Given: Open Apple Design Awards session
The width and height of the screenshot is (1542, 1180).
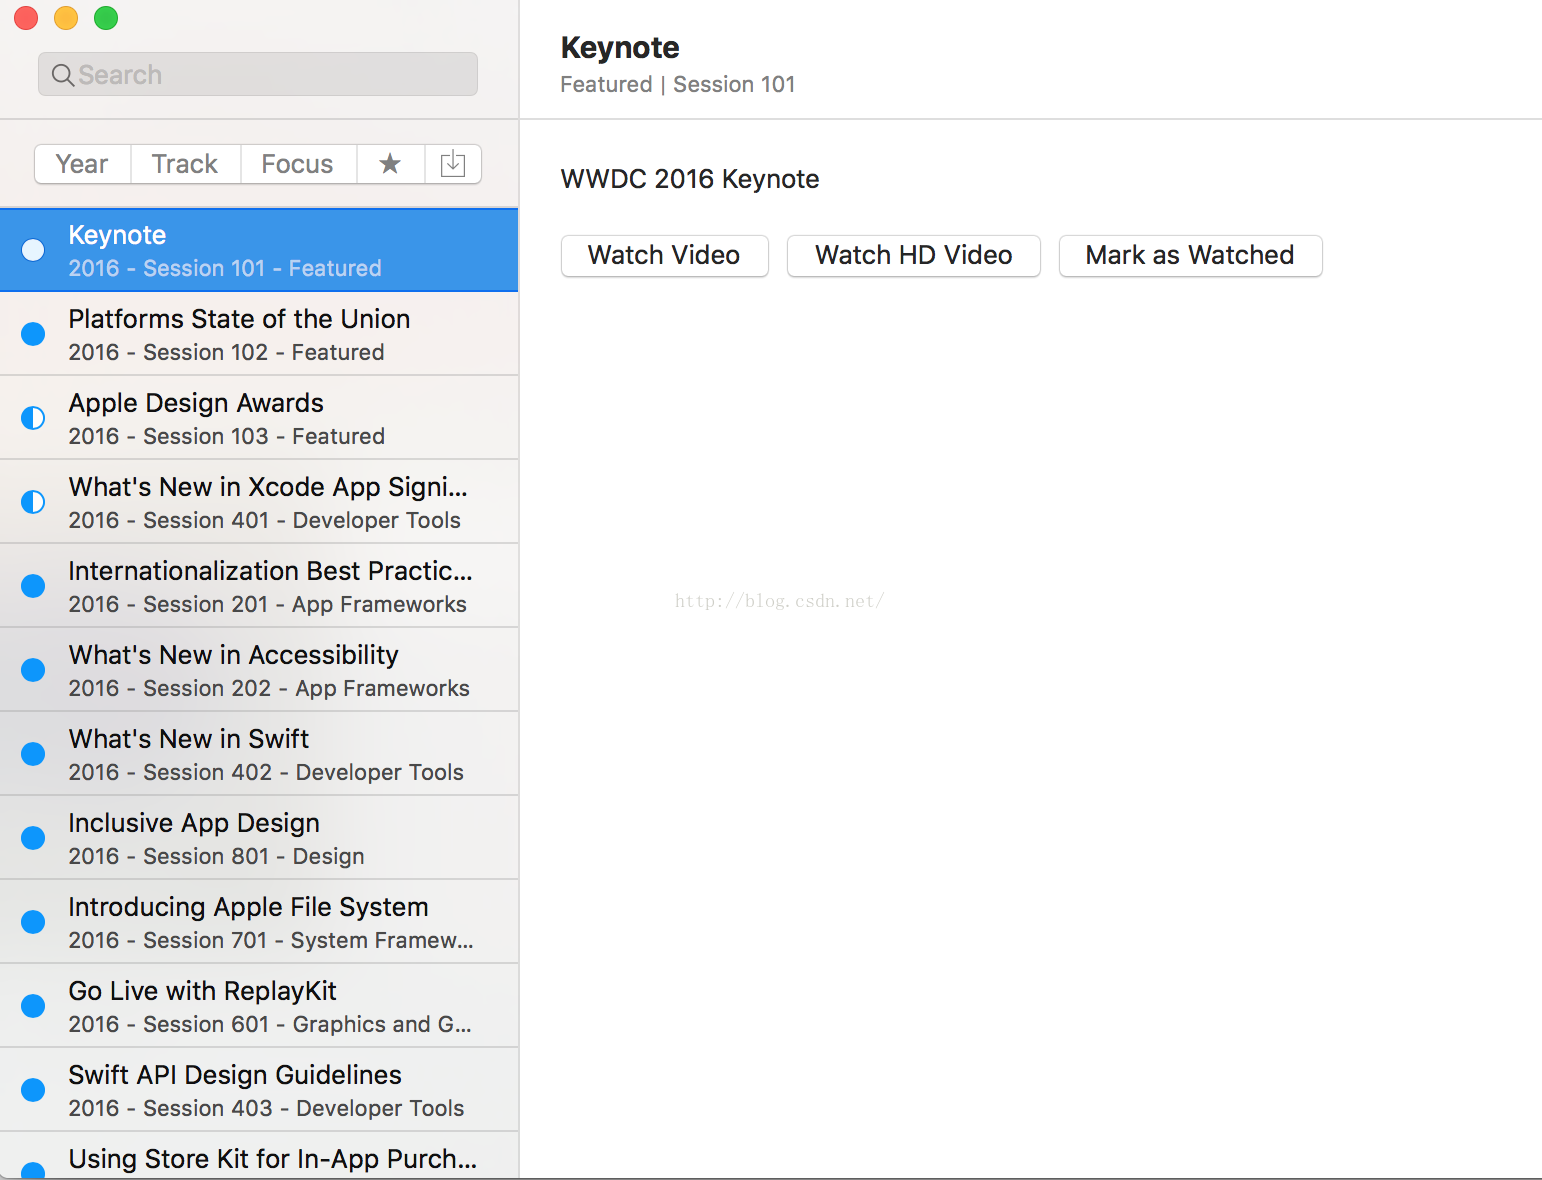Looking at the screenshot, I should point(259,418).
